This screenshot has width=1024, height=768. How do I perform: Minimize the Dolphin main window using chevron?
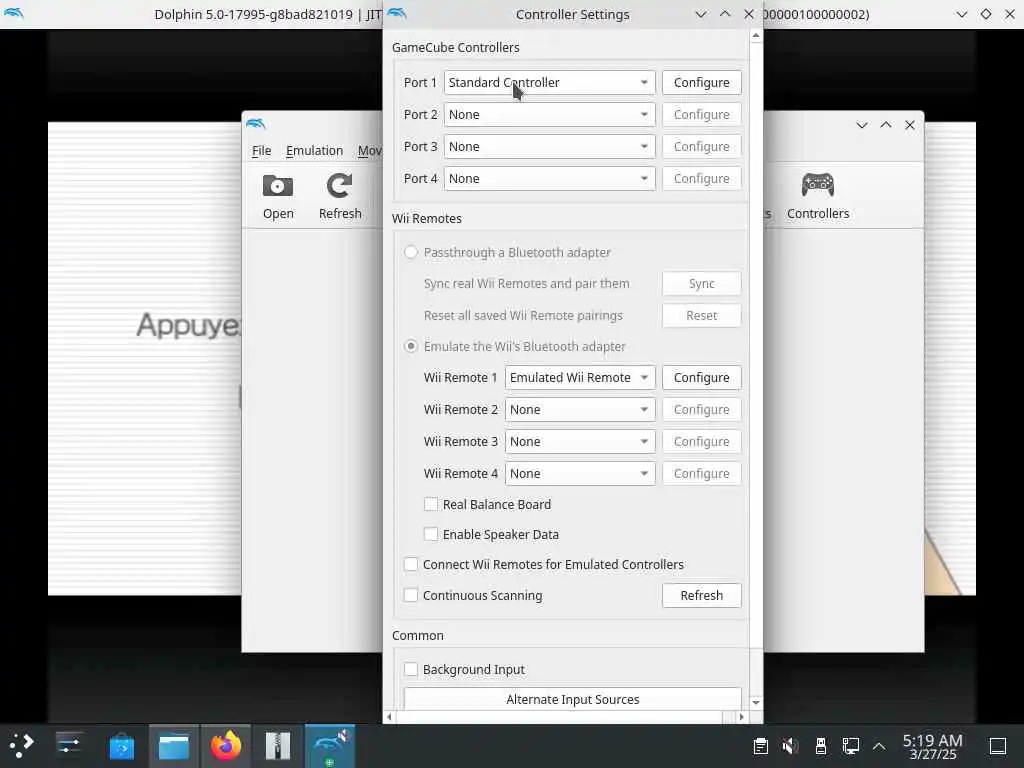[861, 125]
